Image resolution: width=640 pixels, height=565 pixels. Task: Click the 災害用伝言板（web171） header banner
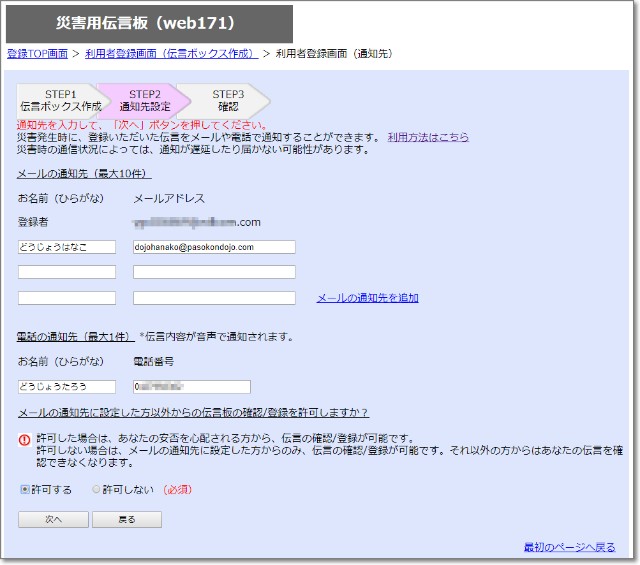click(149, 24)
